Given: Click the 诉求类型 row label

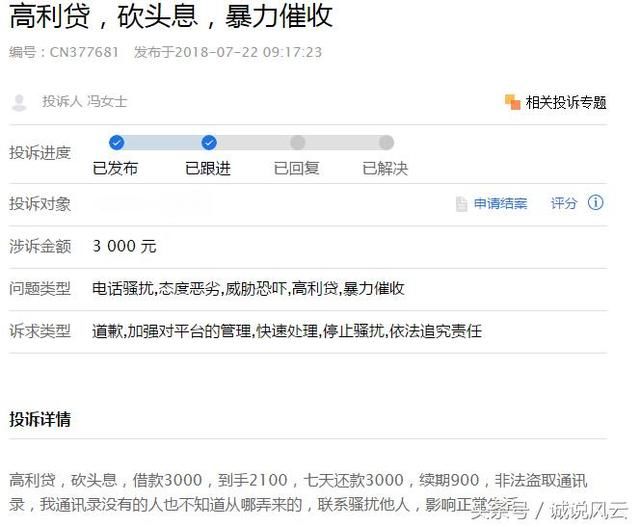Looking at the screenshot, I should coord(40,331).
